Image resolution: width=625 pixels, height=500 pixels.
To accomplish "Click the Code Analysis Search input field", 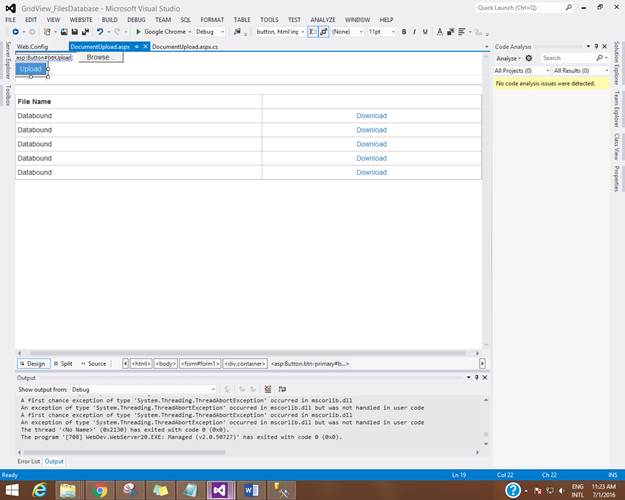I will pos(567,58).
